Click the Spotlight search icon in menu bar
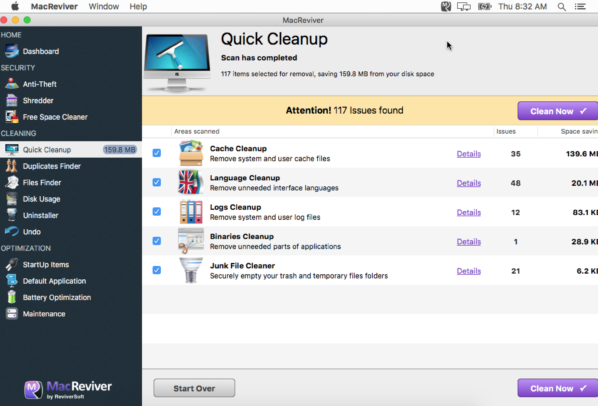The width and height of the screenshot is (598, 406). [561, 6]
